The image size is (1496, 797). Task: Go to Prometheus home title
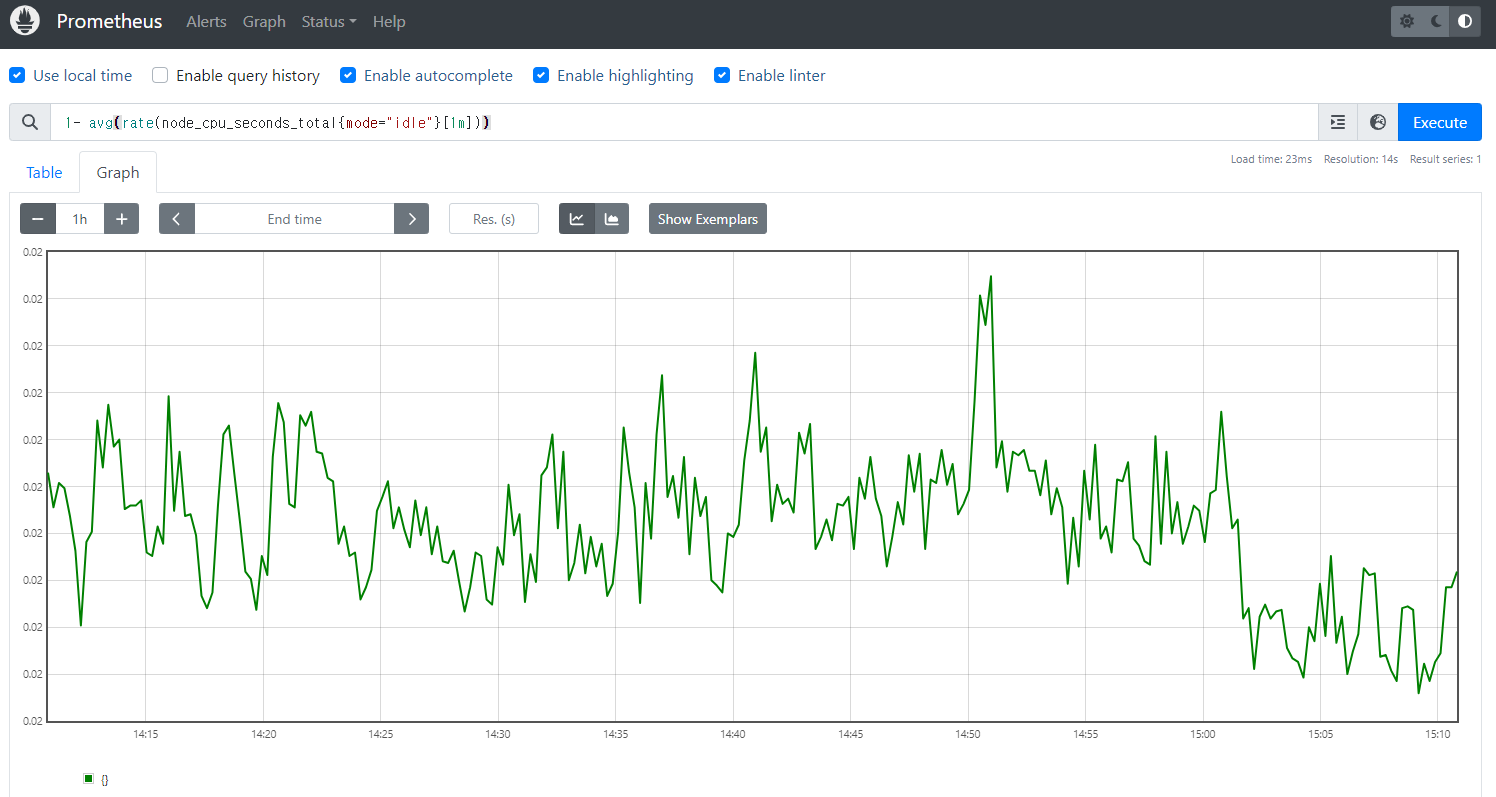pyautogui.click(x=109, y=21)
